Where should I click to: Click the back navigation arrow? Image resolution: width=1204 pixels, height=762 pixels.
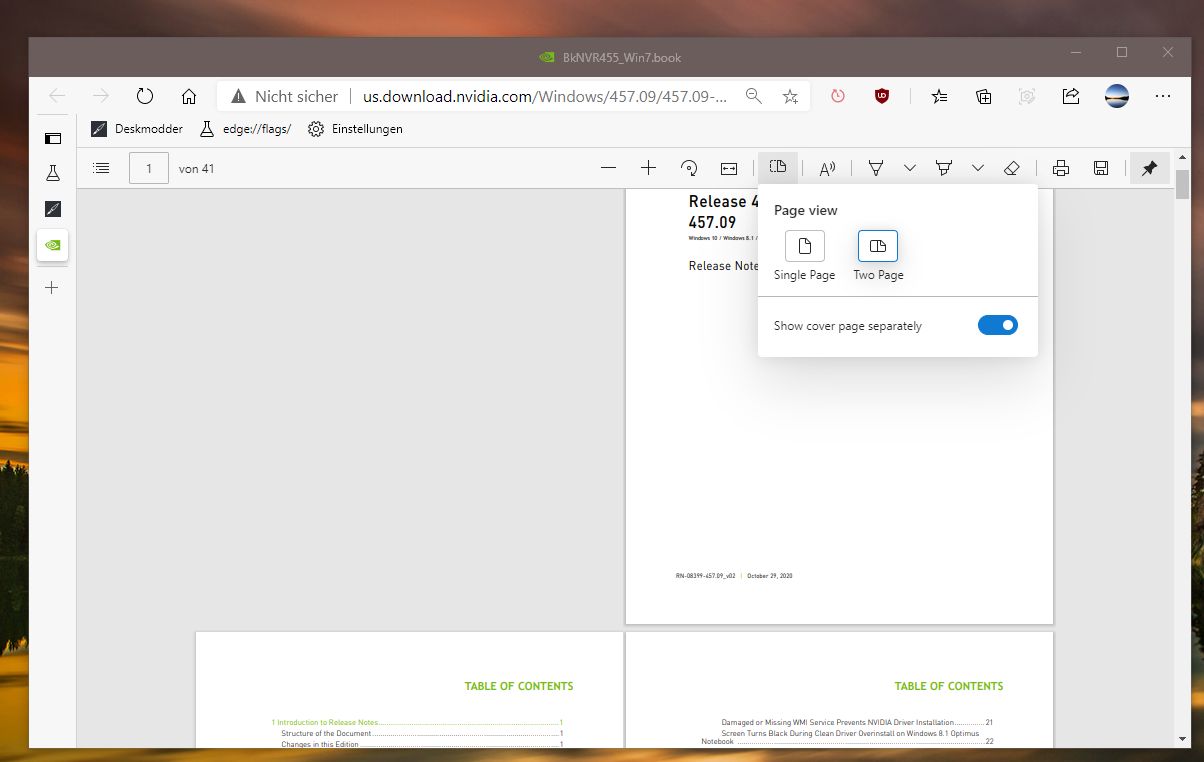point(57,96)
